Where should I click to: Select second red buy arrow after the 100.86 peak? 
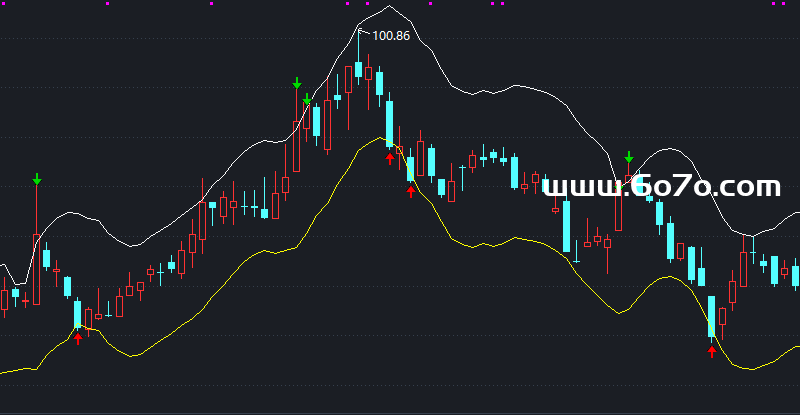point(411,191)
